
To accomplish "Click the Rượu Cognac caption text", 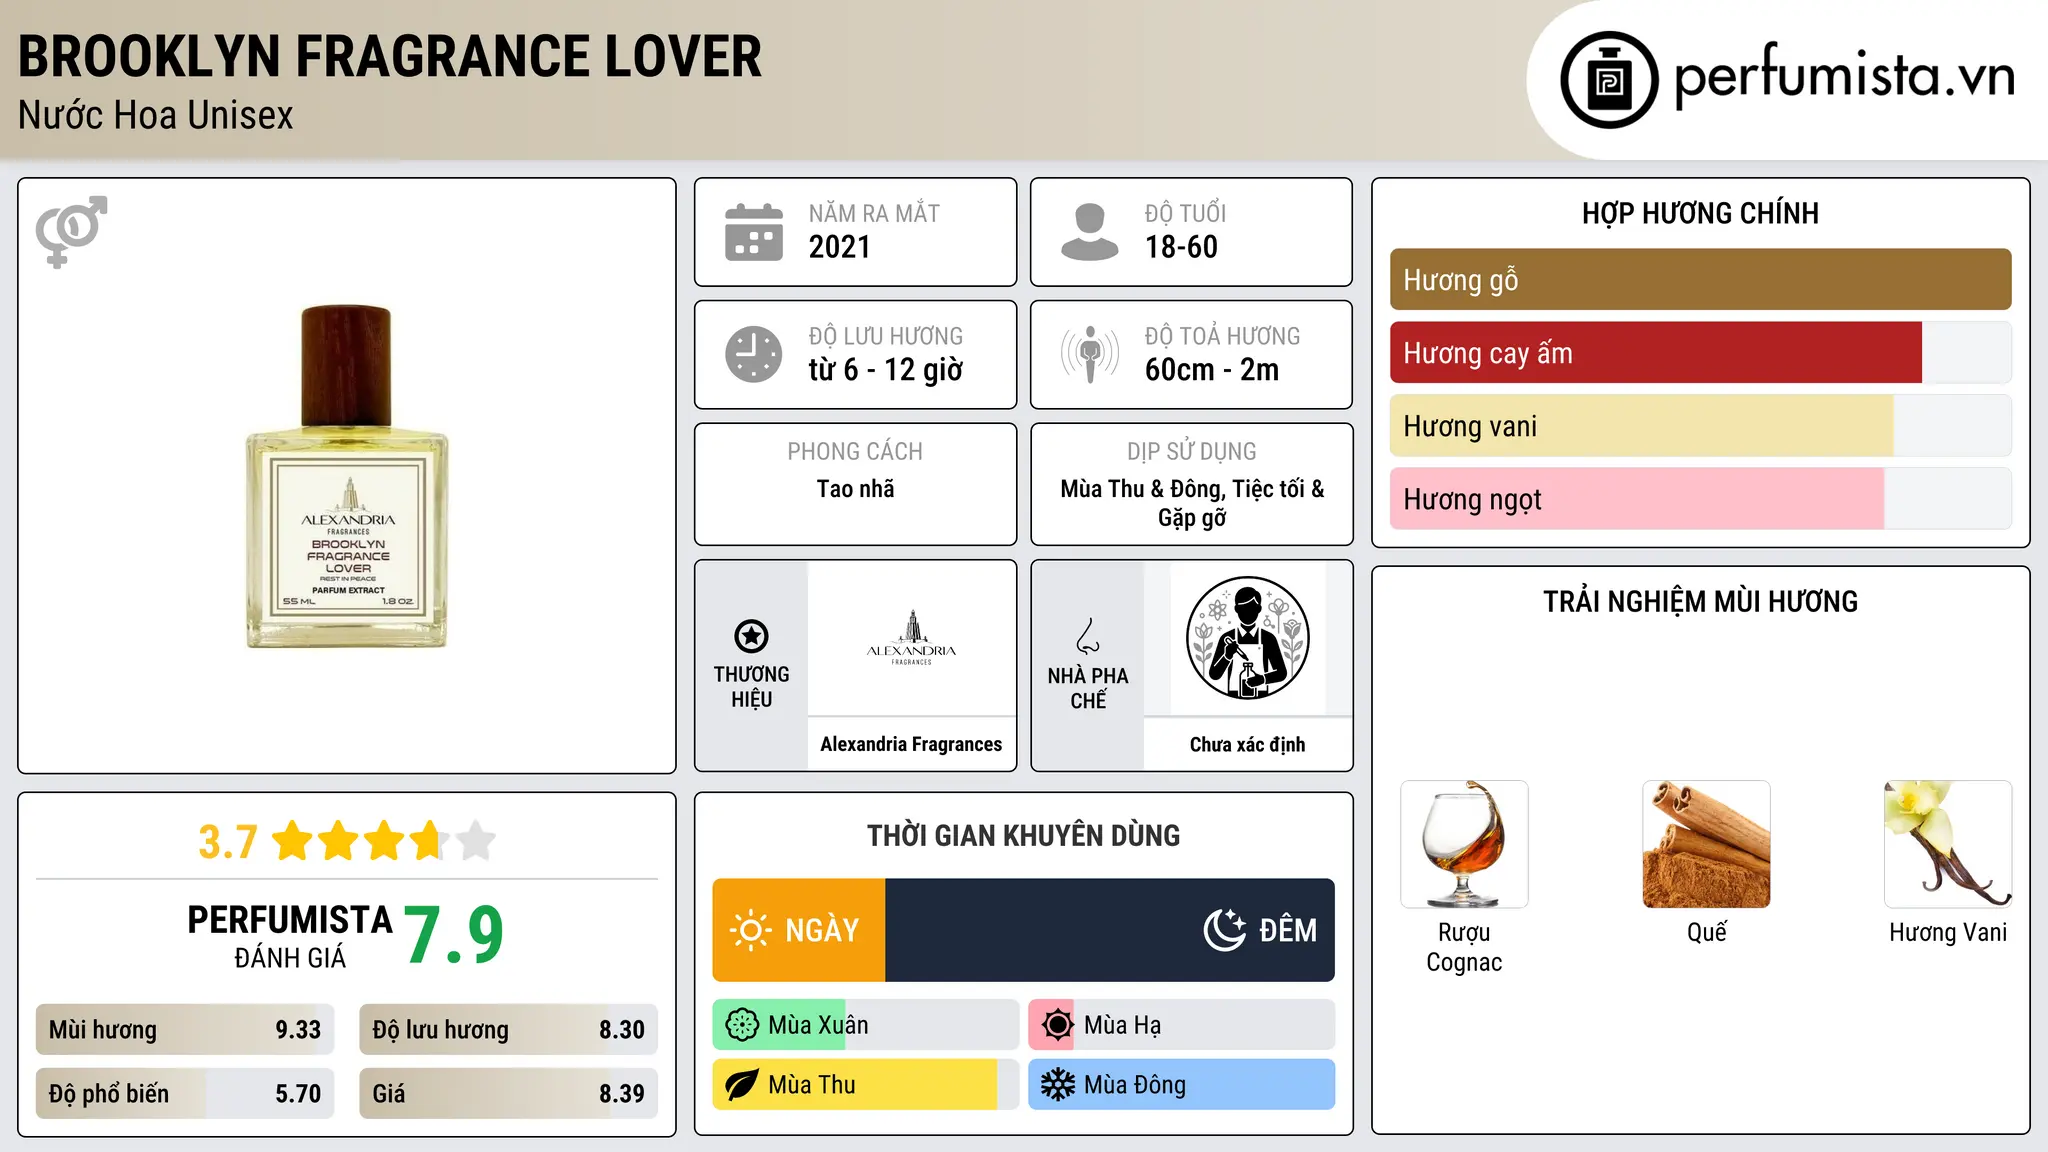I will click(x=1464, y=947).
